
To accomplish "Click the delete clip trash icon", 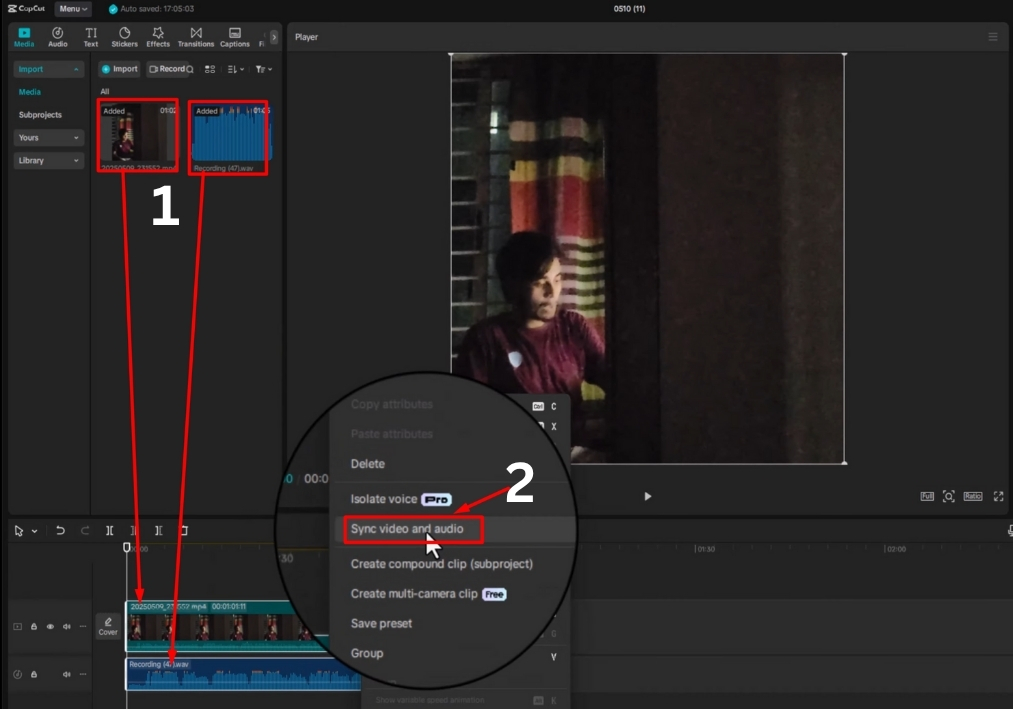I will coord(183,531).
